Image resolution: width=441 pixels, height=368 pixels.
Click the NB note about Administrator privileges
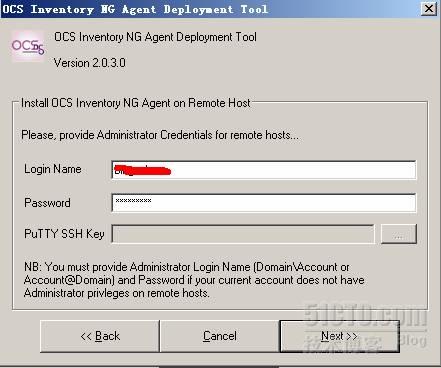(x=194, y=280)
